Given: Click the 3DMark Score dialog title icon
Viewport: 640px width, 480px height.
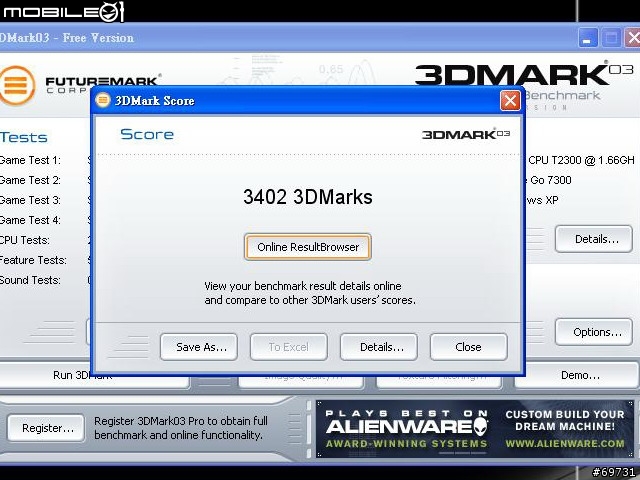Looking at the screenshot, I should click(103, 100).
